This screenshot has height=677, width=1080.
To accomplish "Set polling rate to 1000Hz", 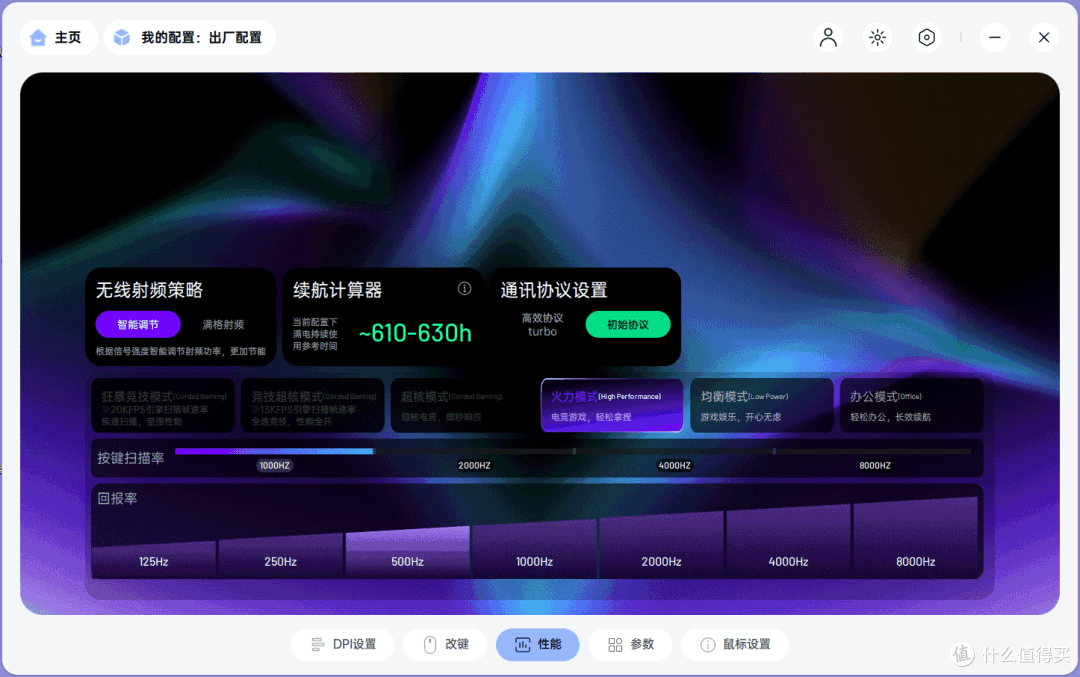I will (x=534, y=548).
